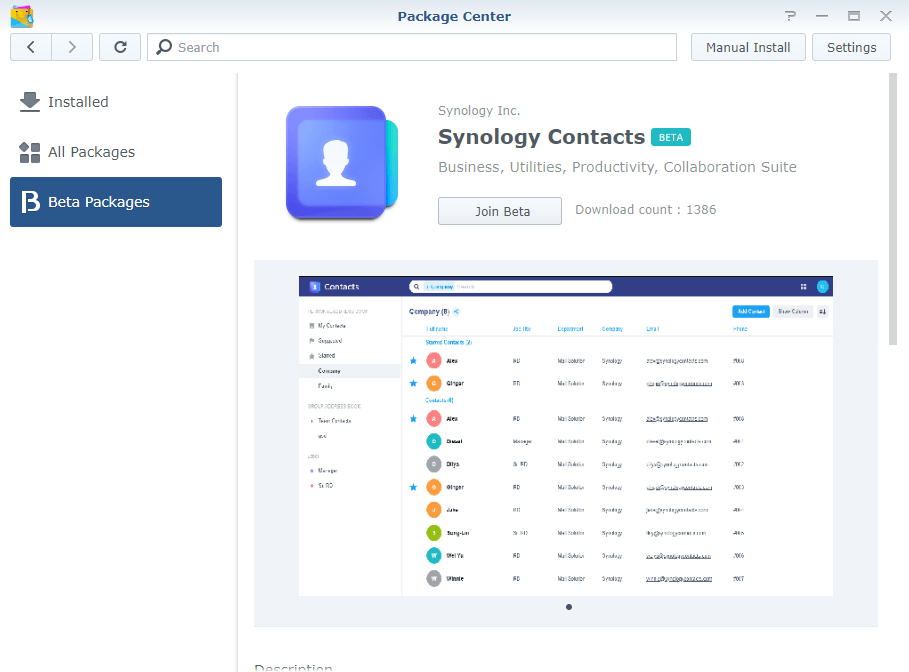Maximize the Package Center window
The image size is (909, 672).
[854, 16]
